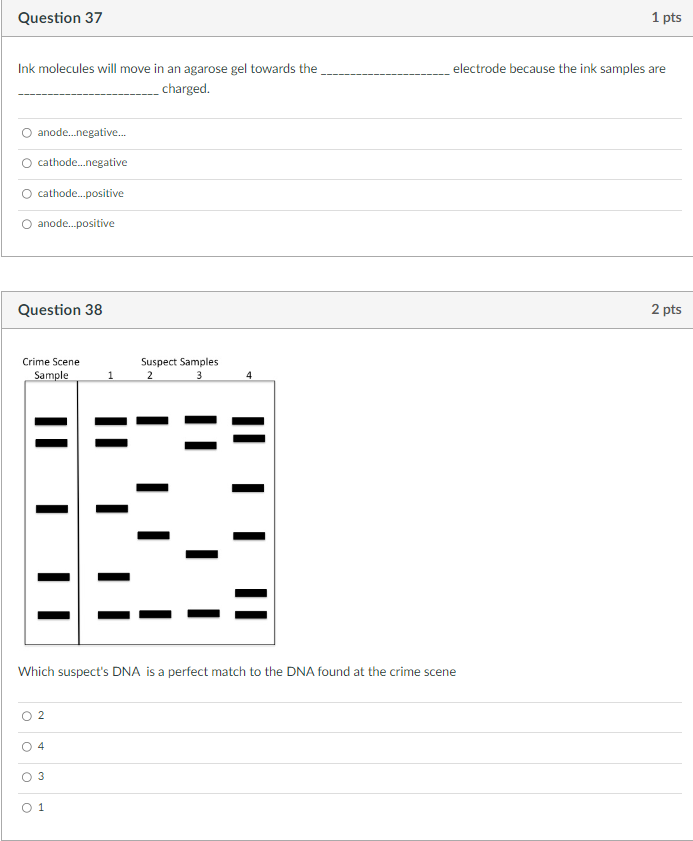Click the "anode...negative..." answer text label
Image resolution: width=693 pixels, height=841 pixels.
[82, 132]
